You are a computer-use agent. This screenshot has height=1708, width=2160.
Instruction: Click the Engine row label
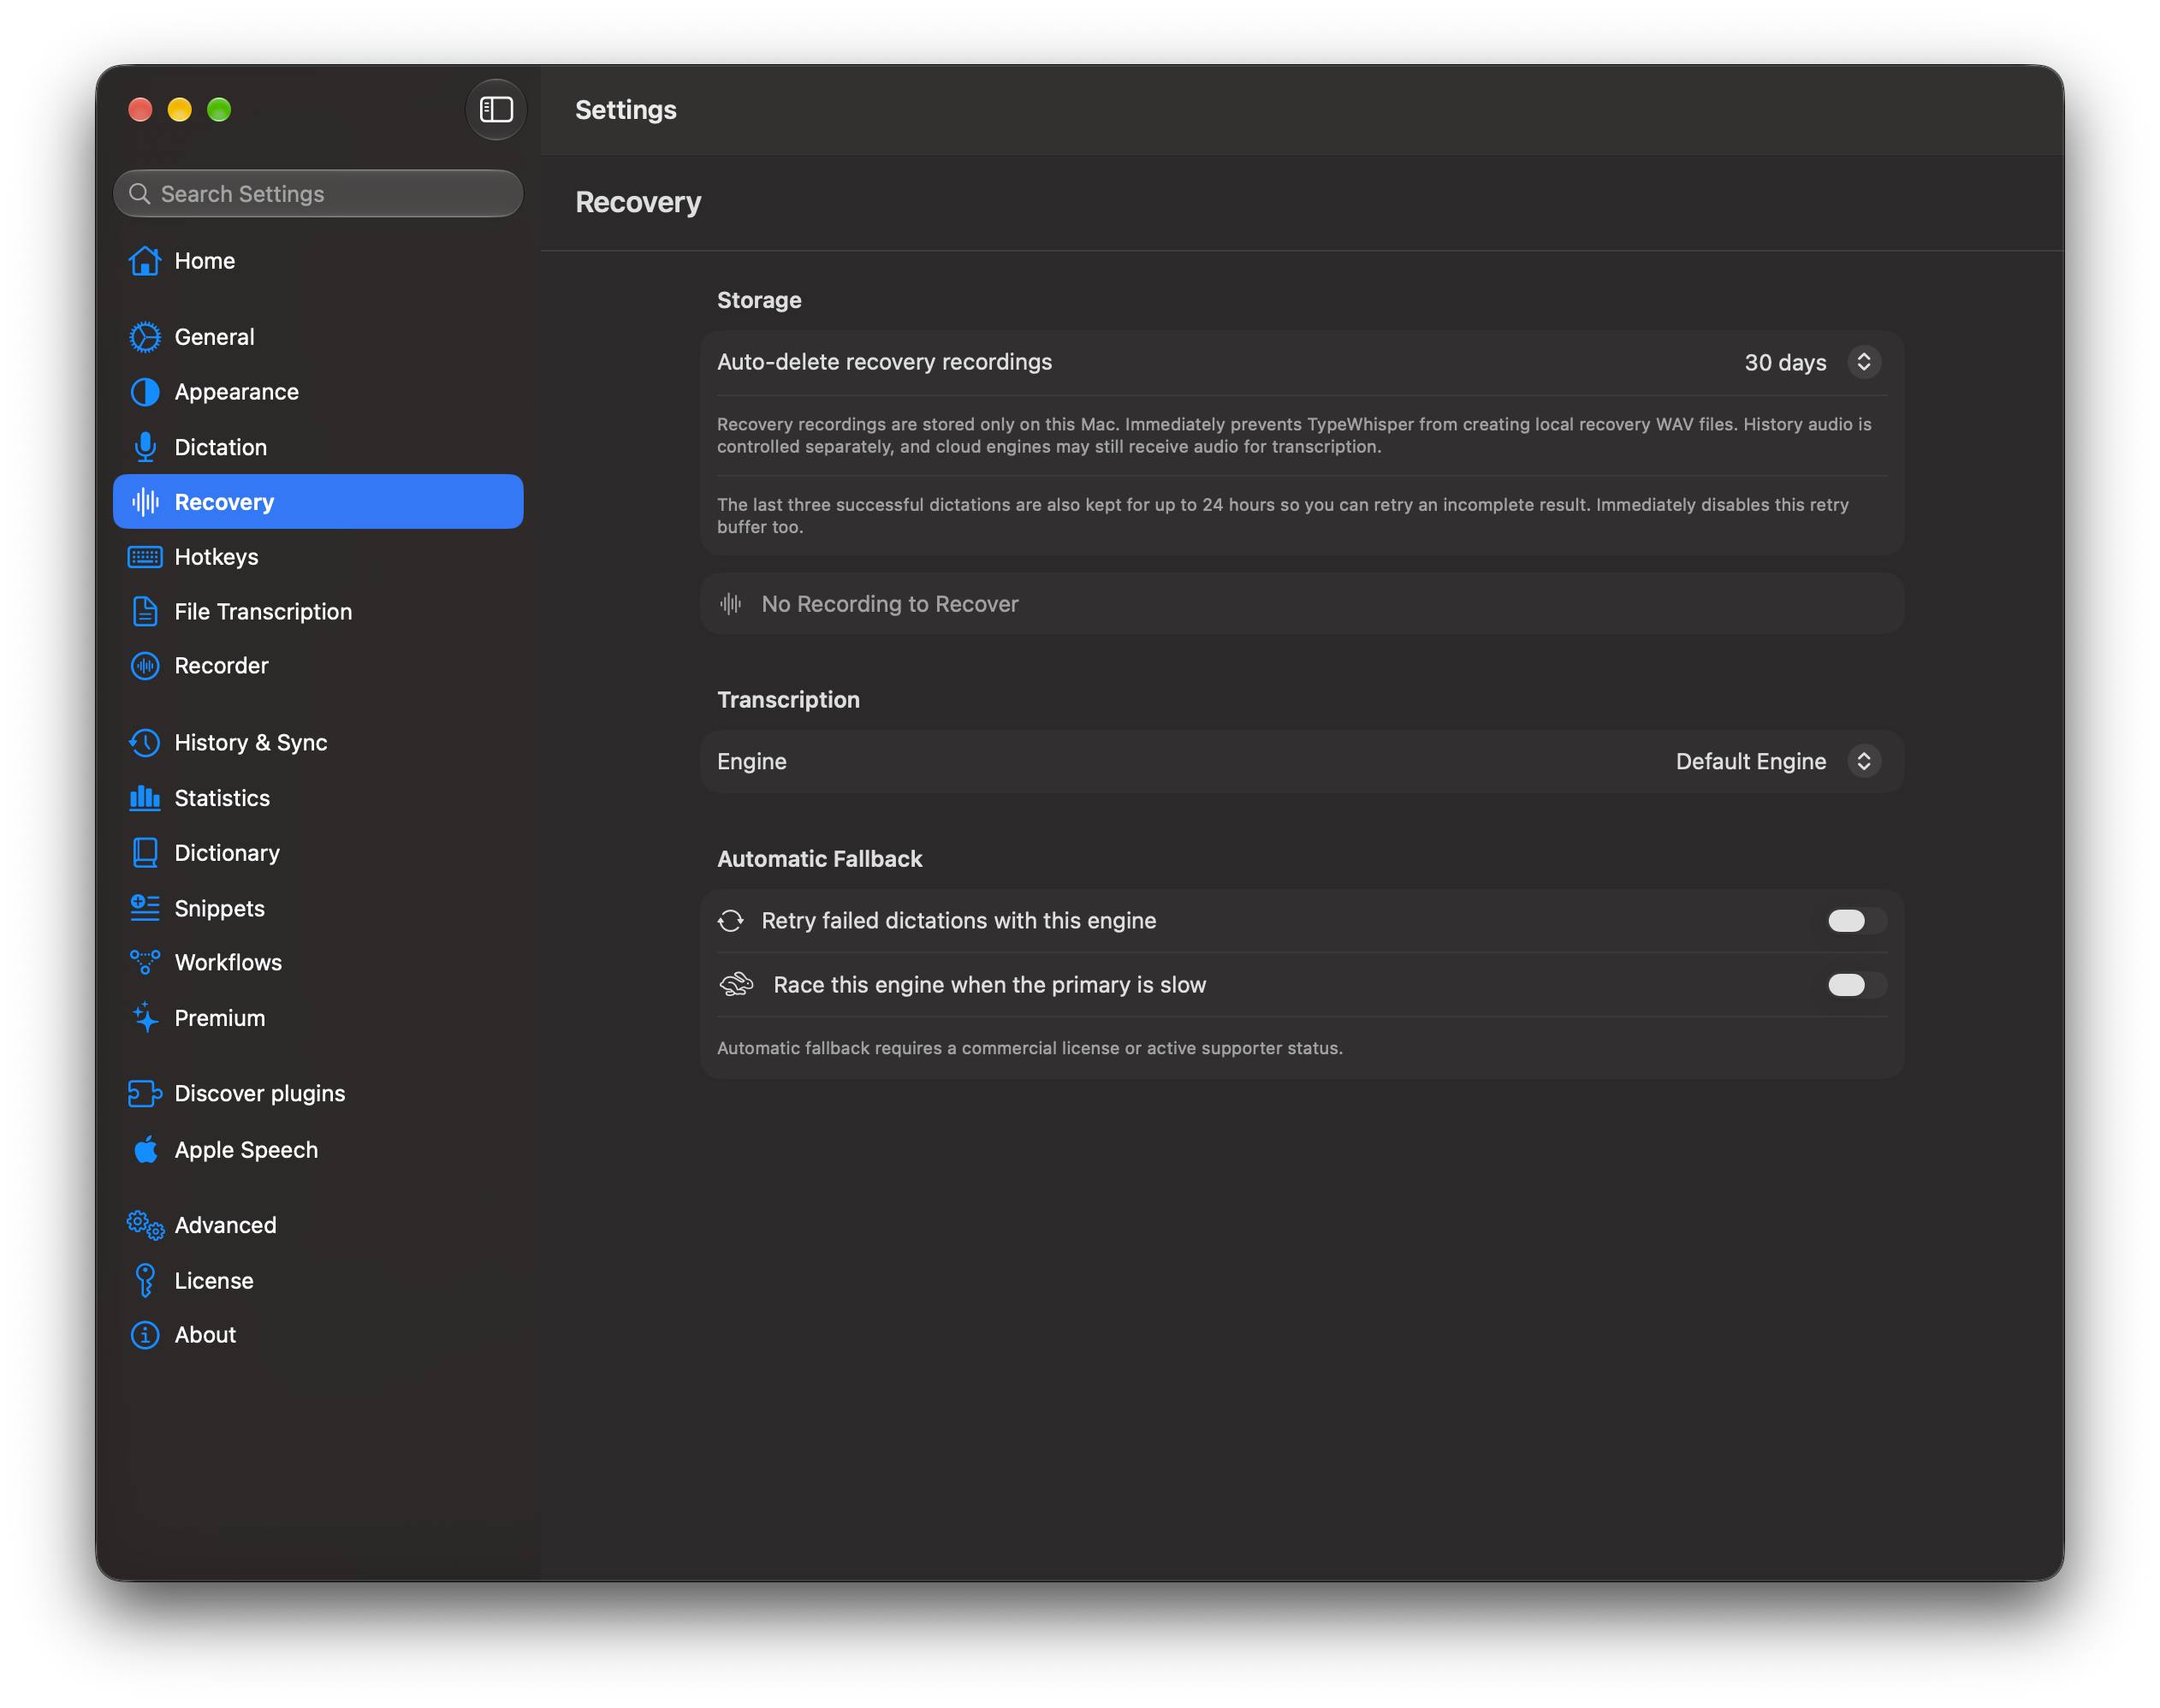(x=752, y=761)
